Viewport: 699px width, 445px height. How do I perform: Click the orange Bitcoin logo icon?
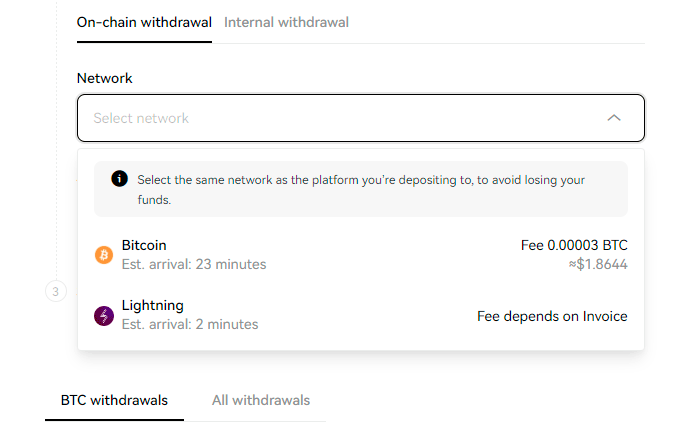click(x=104, y=255)
